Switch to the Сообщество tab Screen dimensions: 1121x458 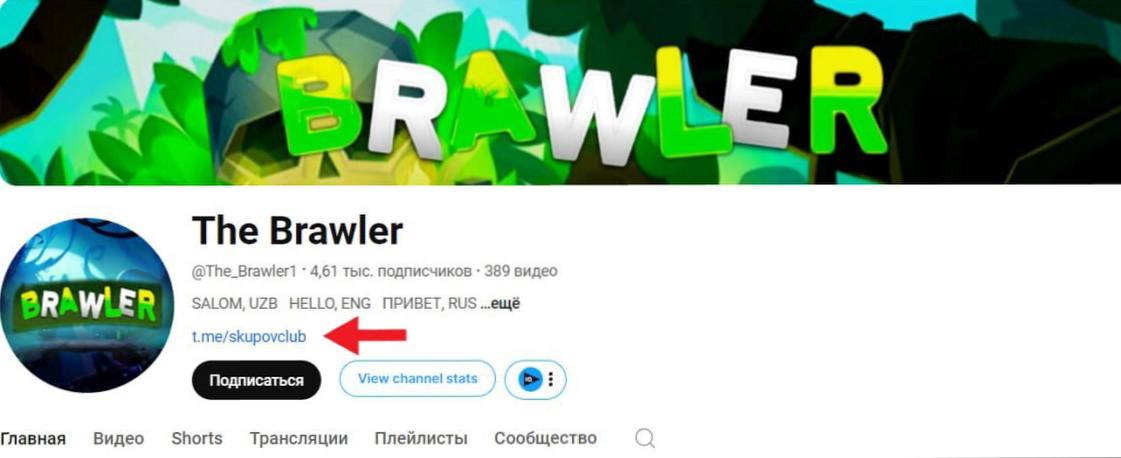[545, 438]
